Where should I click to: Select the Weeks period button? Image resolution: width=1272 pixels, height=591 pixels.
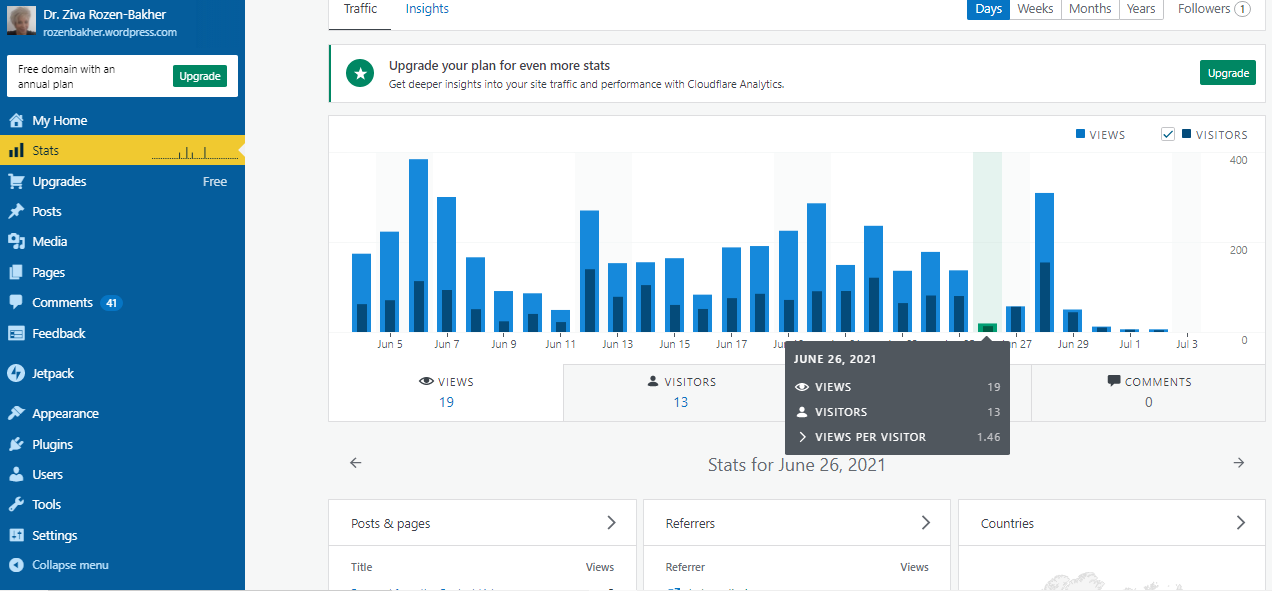tap(1035, 9)
